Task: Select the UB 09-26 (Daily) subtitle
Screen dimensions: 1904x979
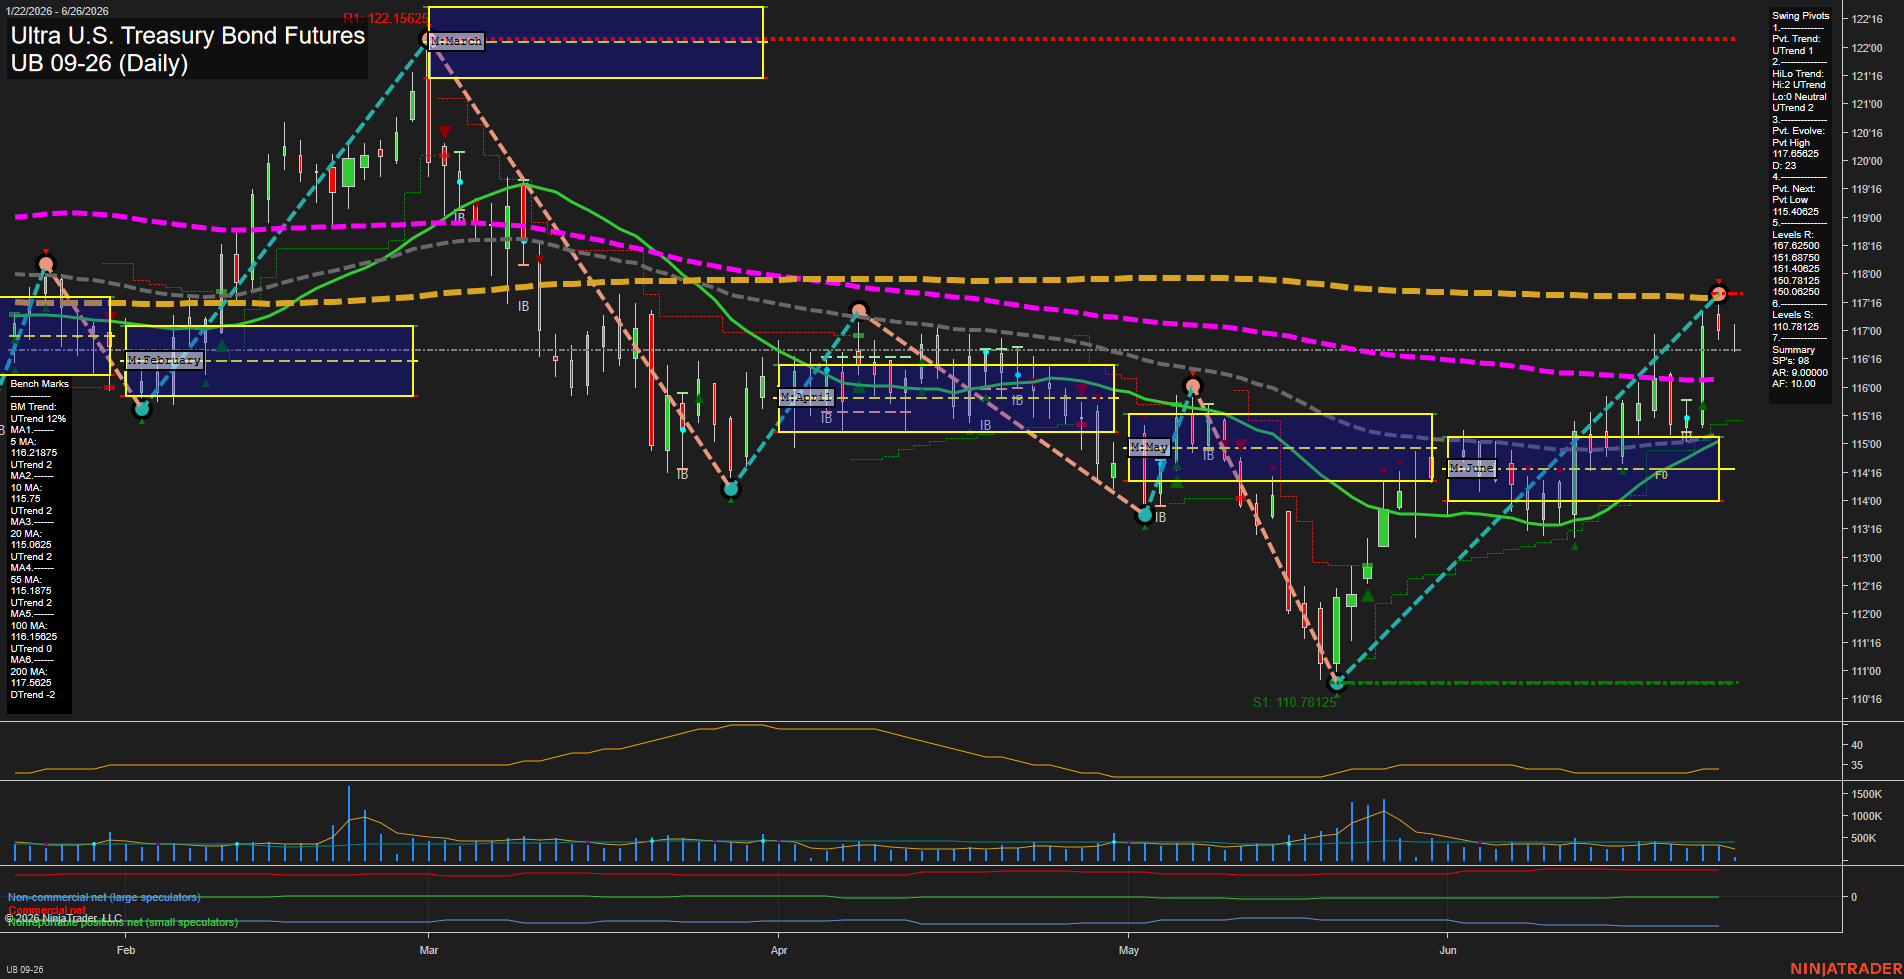Action: click(99, 63)
